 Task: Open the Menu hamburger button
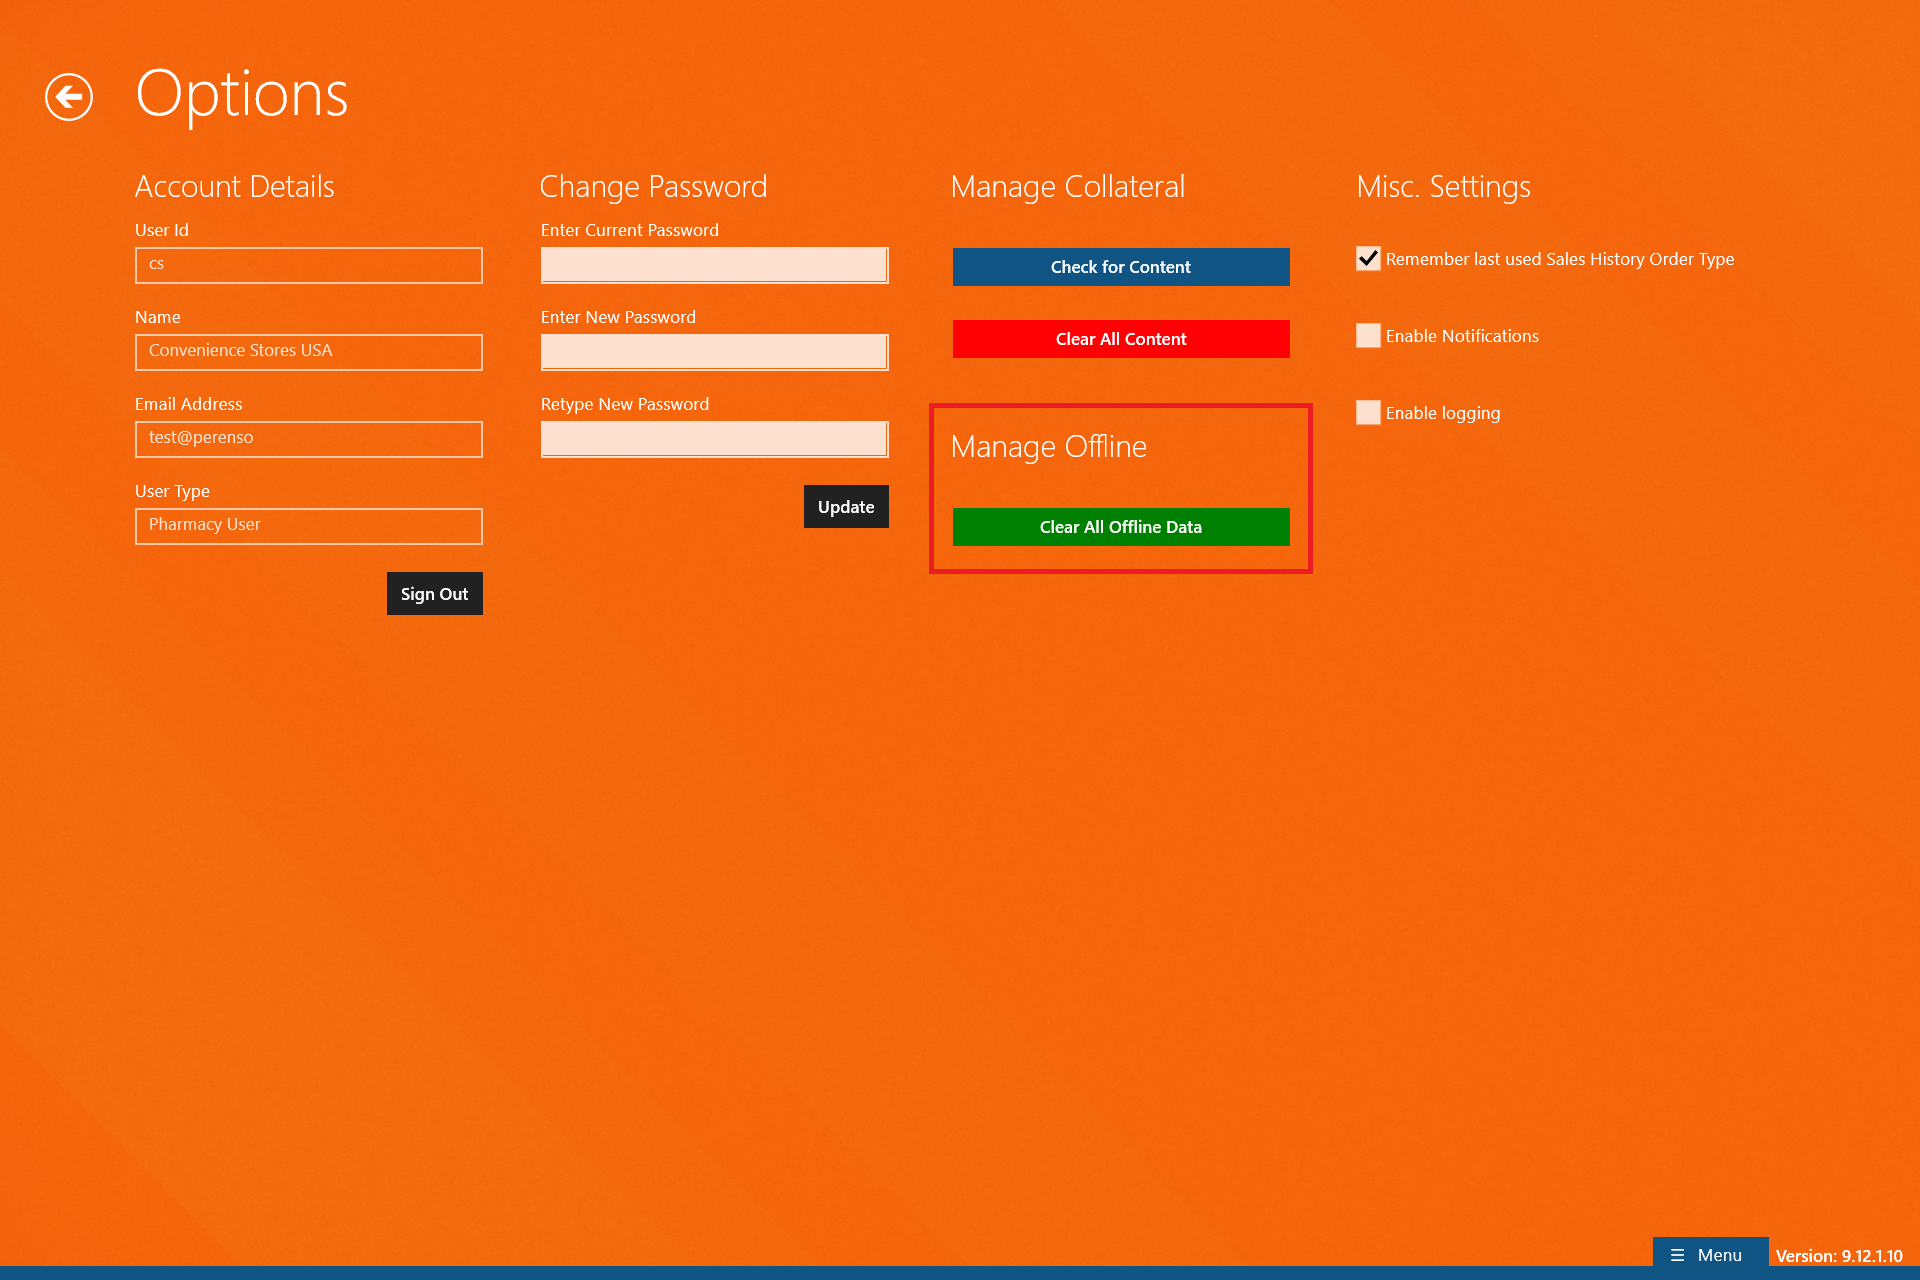click(1708, 1255)
